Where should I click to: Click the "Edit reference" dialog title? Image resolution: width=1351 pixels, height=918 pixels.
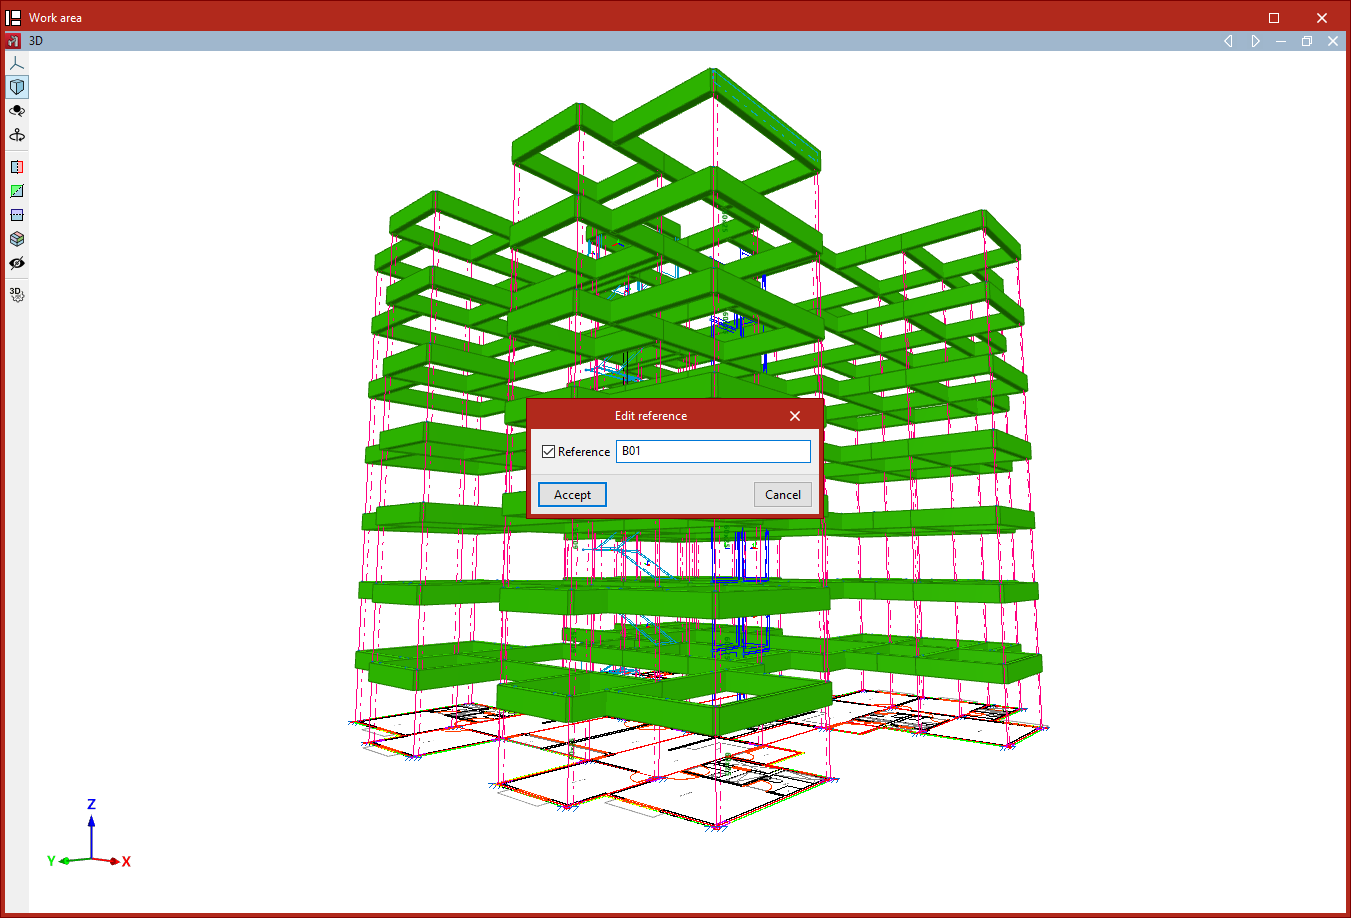pyautogui.click(x=651, y=416)
